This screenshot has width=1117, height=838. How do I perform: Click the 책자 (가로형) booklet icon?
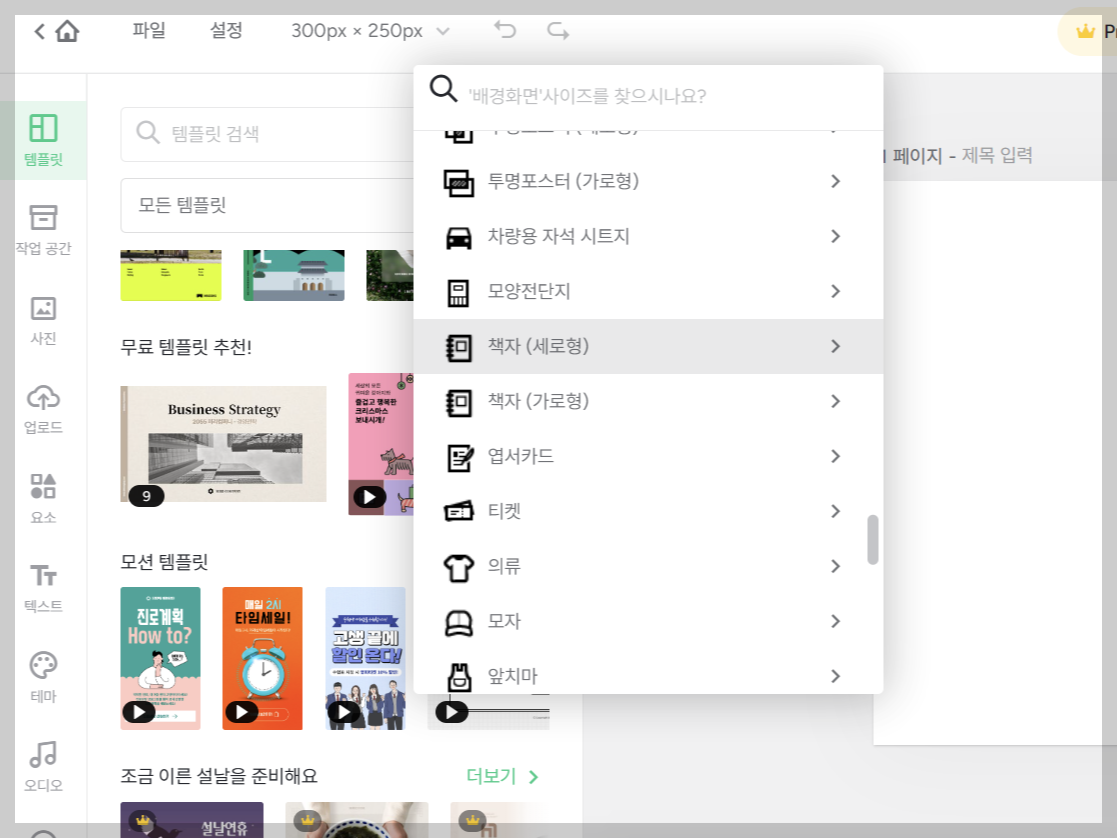click(x=459, y=402)
